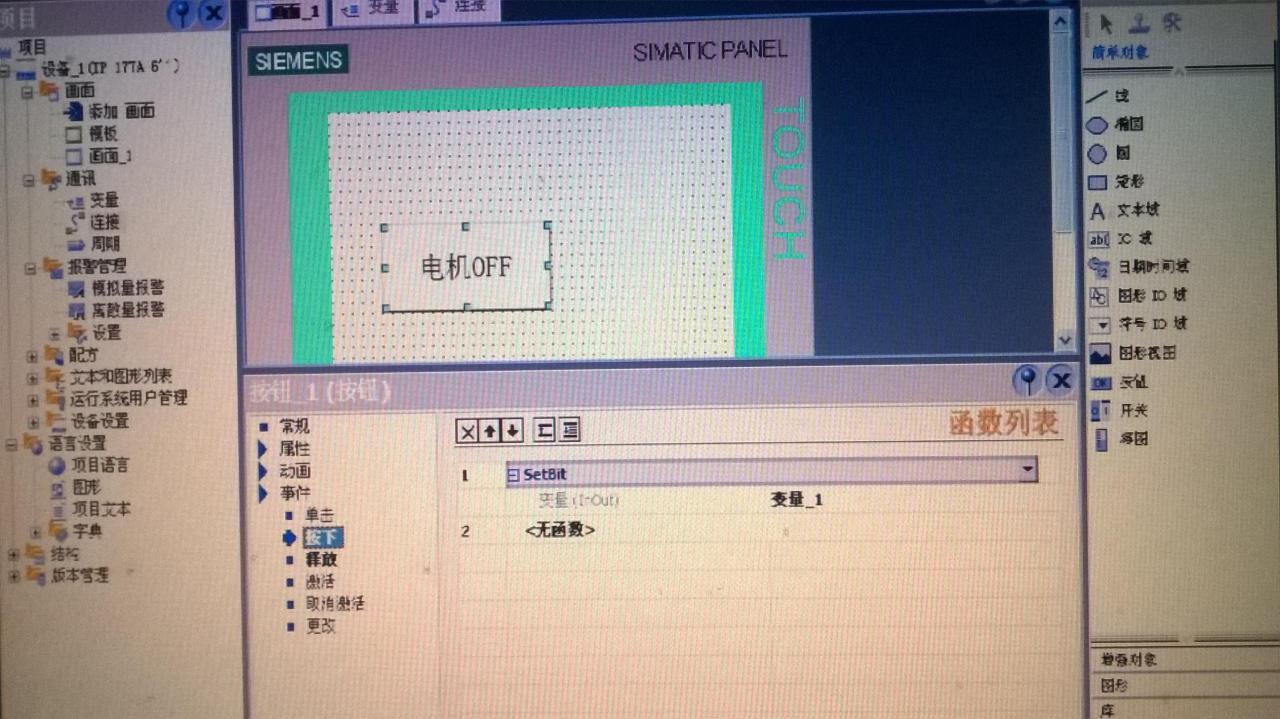Select the Circle (圆) tool icon
This screenshot has width=1280, height=719.
[x=1097, y=154]
